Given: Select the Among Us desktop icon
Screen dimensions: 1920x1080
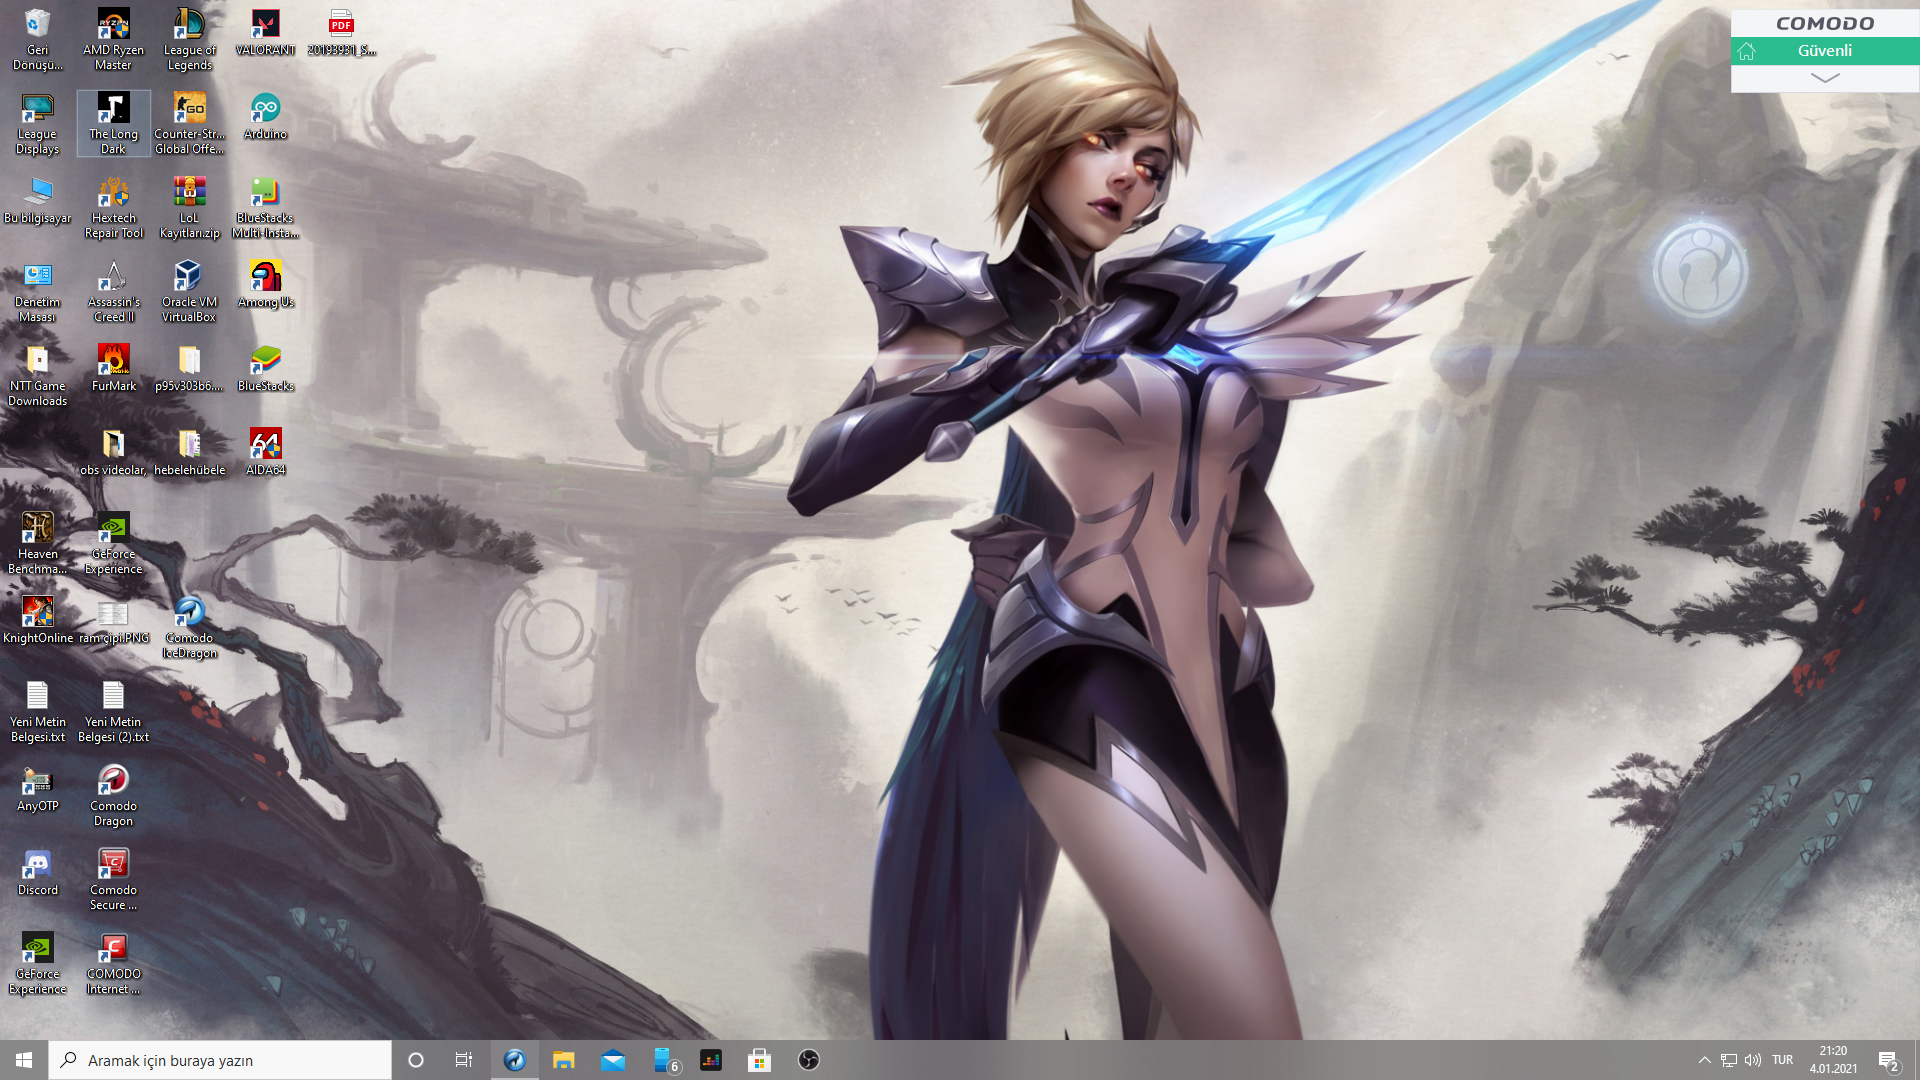Looking at the screenshot, I should pos(265,283).
